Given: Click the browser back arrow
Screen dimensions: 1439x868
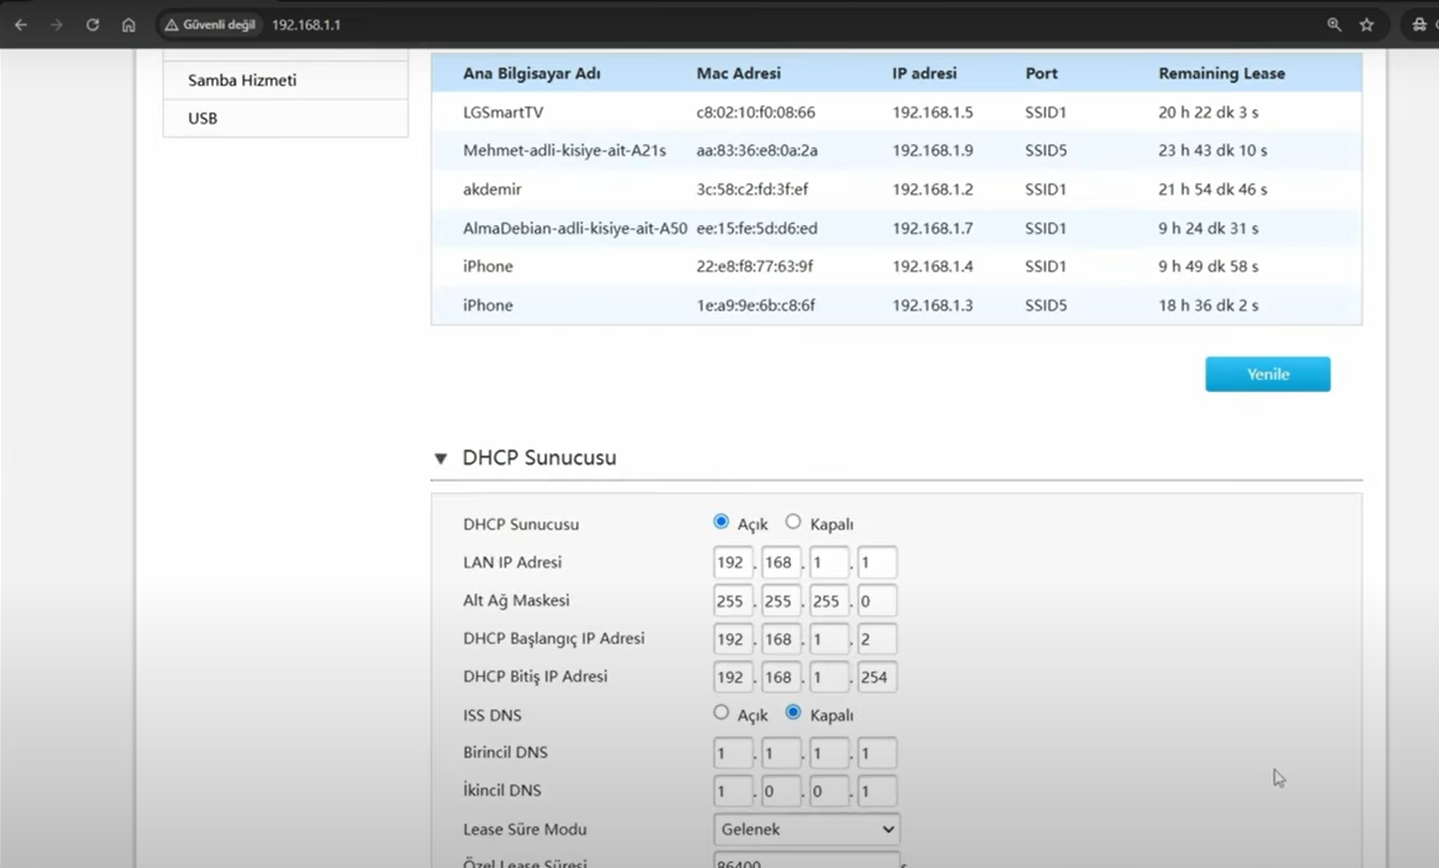Looking at the screenshot, I should pyautogui.click(x=21, y=25).
